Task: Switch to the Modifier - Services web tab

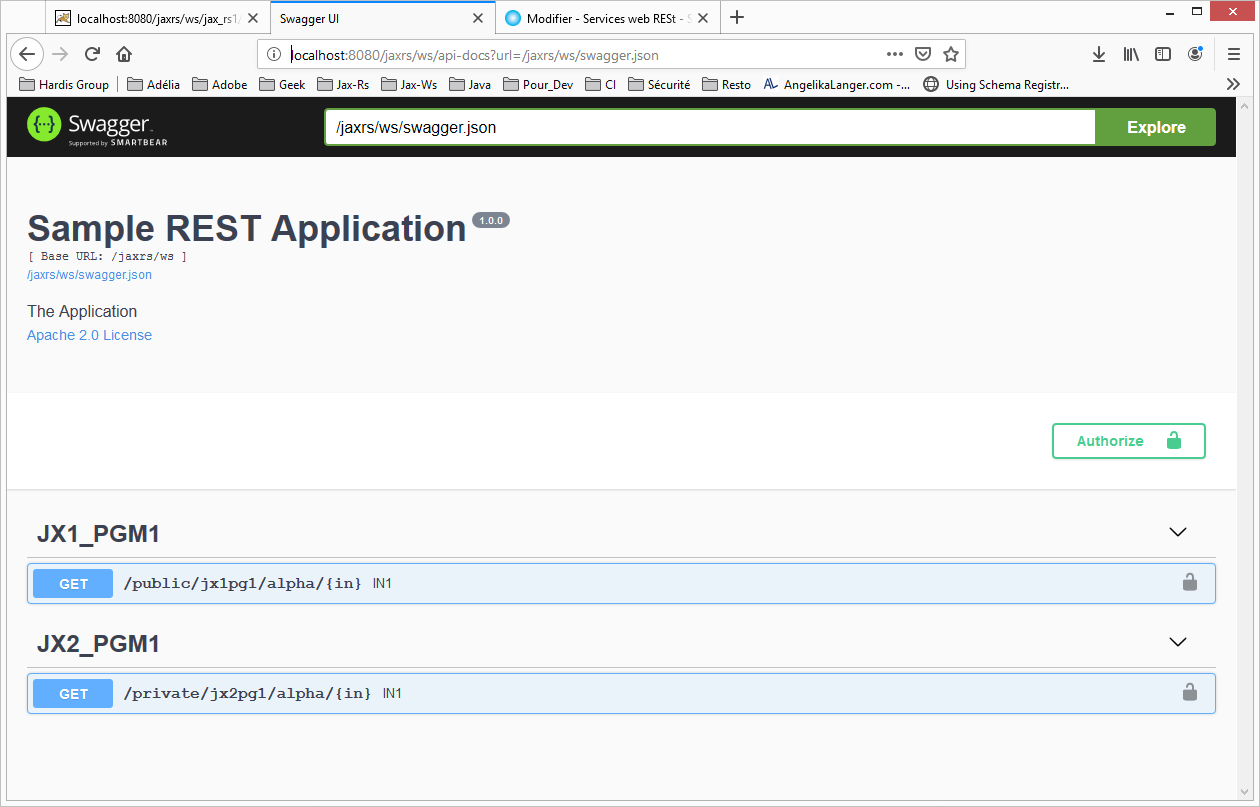Action: [x=607, y=18]
